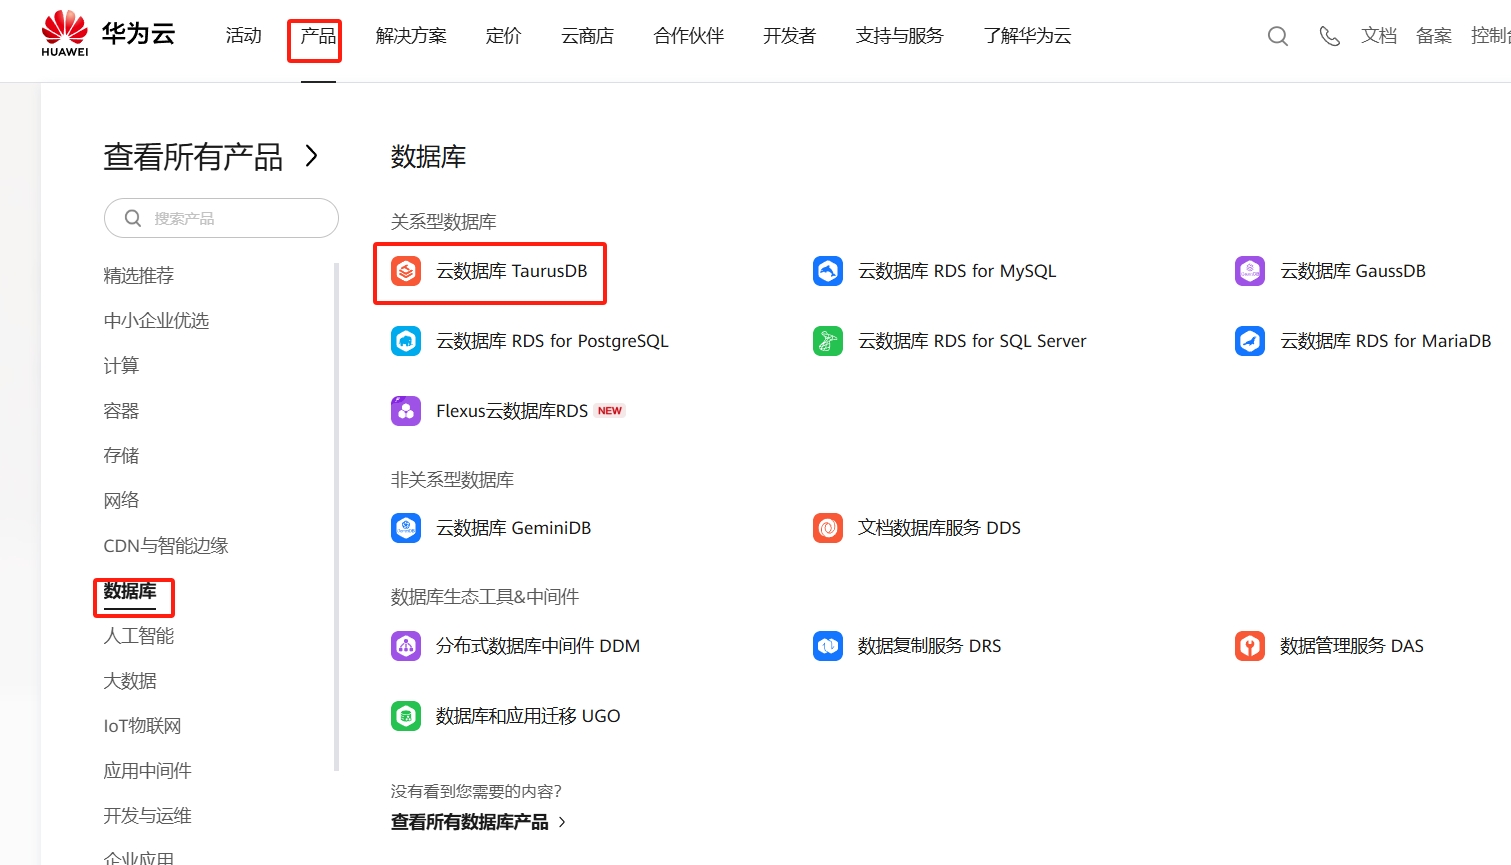Select 网络 category
Image resolution: width=1511 pixels, height=865 pixels.
[121, 500]
